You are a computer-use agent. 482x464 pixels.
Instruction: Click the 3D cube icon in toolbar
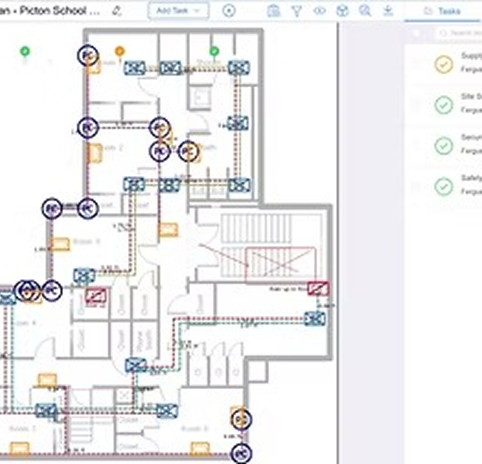point(342,11)
